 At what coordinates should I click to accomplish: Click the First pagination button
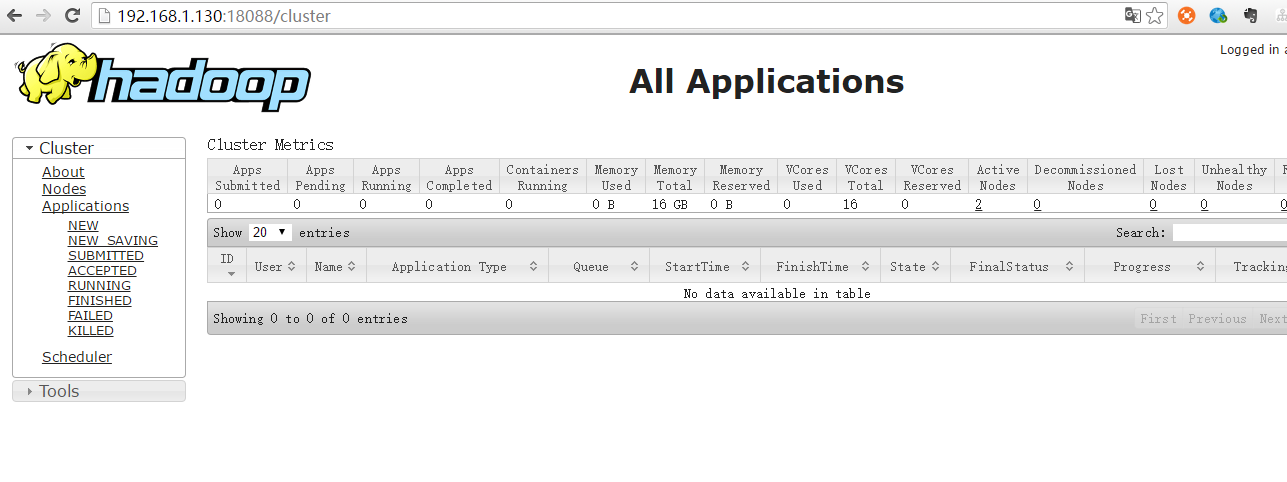click(x=1158, y=319)
